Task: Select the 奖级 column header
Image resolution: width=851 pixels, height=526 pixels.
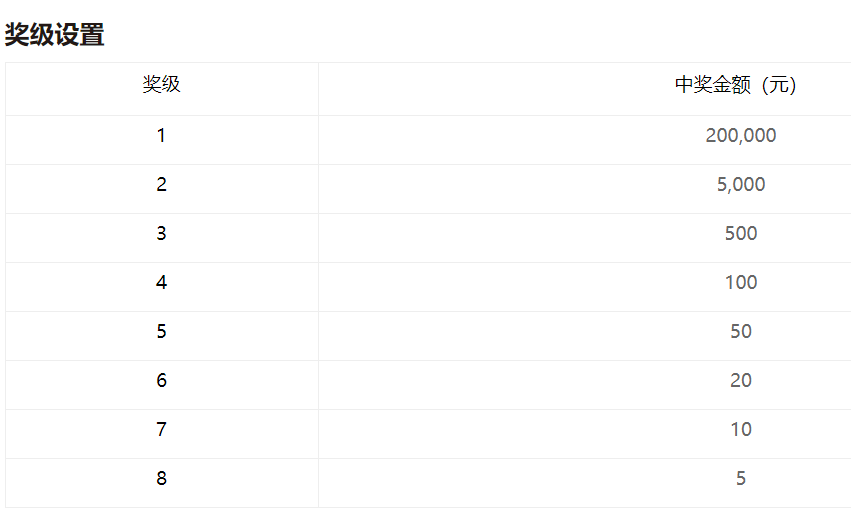Action: (x=161, y=85)
